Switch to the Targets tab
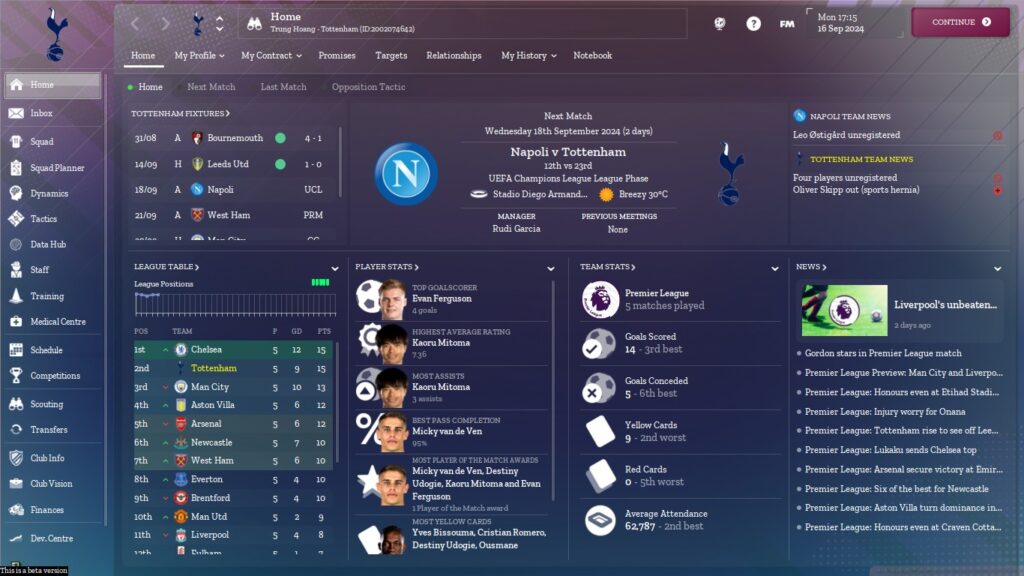Image resolution: width=1024 pixels, height=576 pixels. coord(391,56)
